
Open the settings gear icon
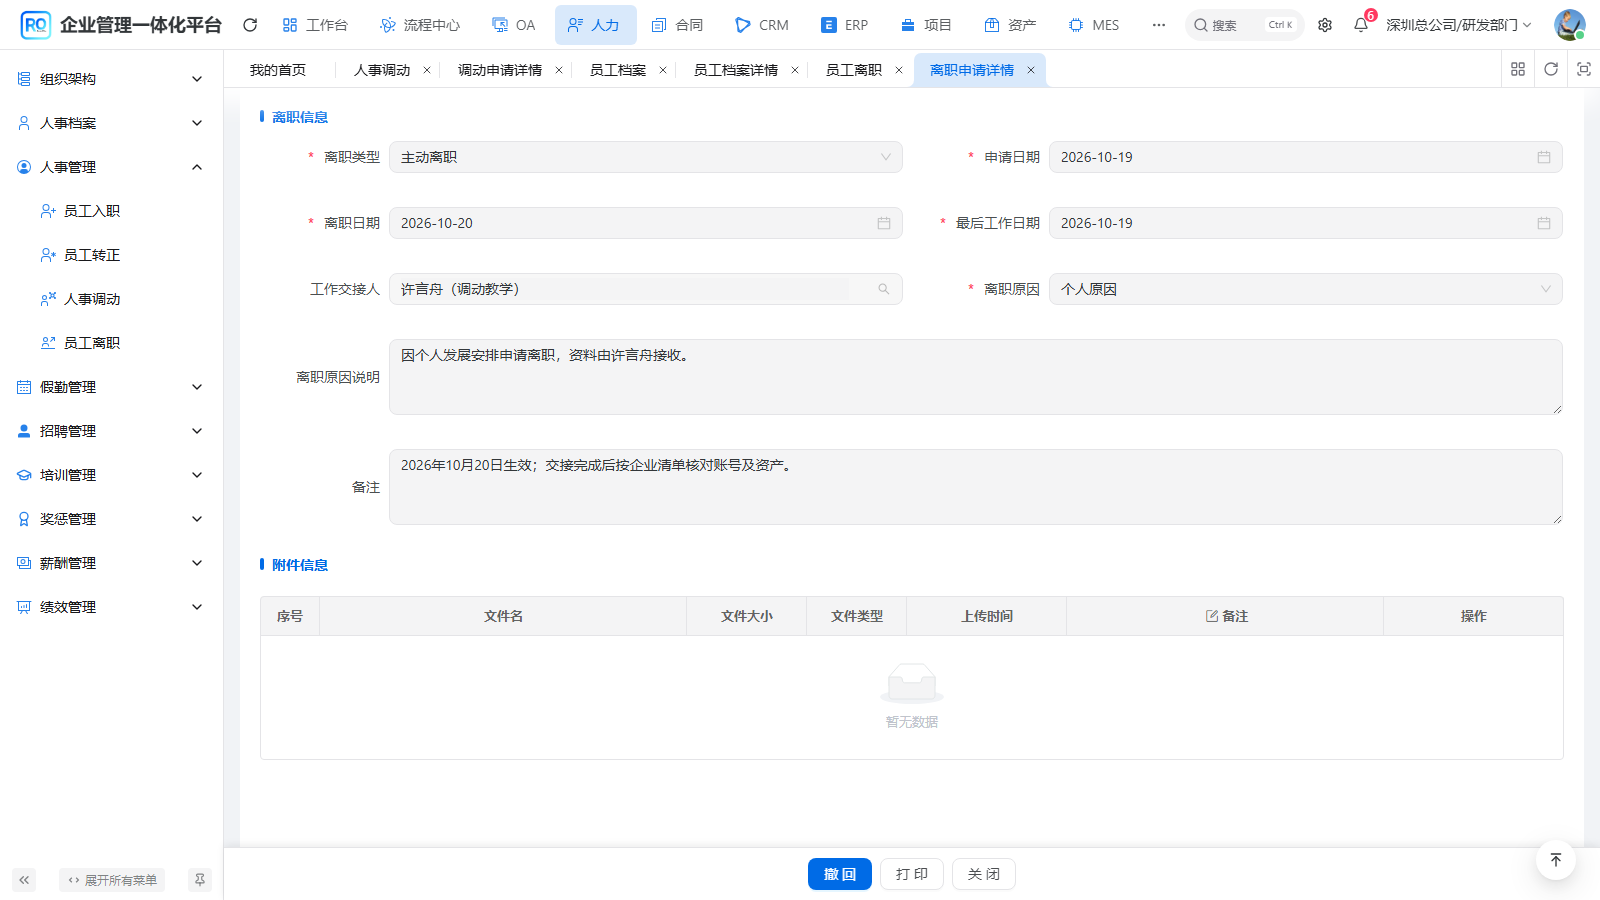1325,25
